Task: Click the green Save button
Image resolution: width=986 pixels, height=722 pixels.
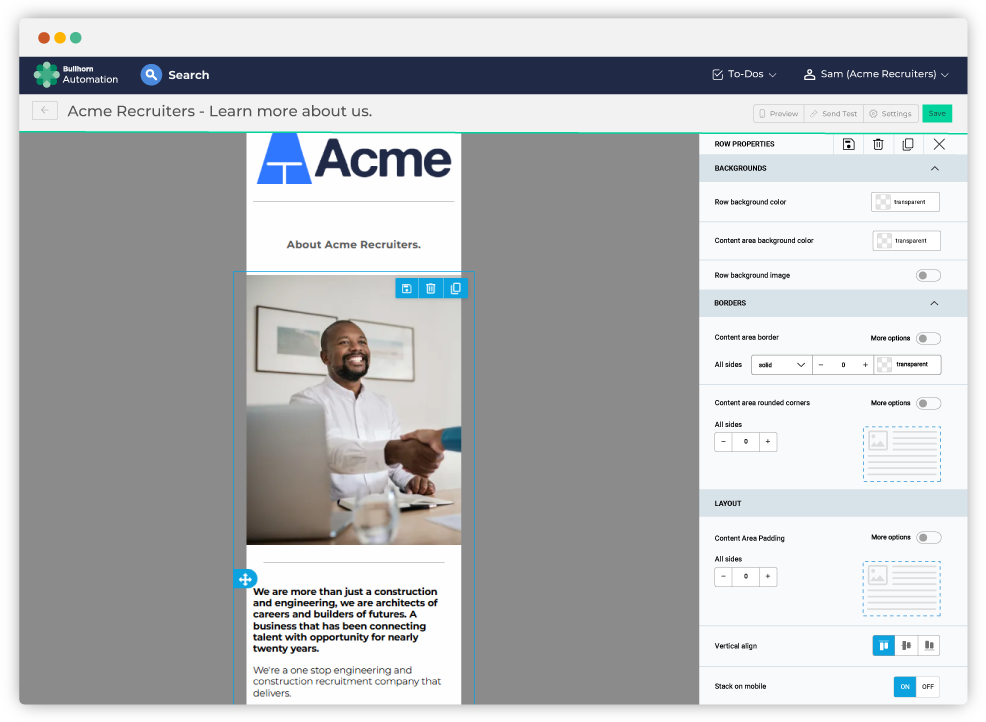Action: pos(937,114)
